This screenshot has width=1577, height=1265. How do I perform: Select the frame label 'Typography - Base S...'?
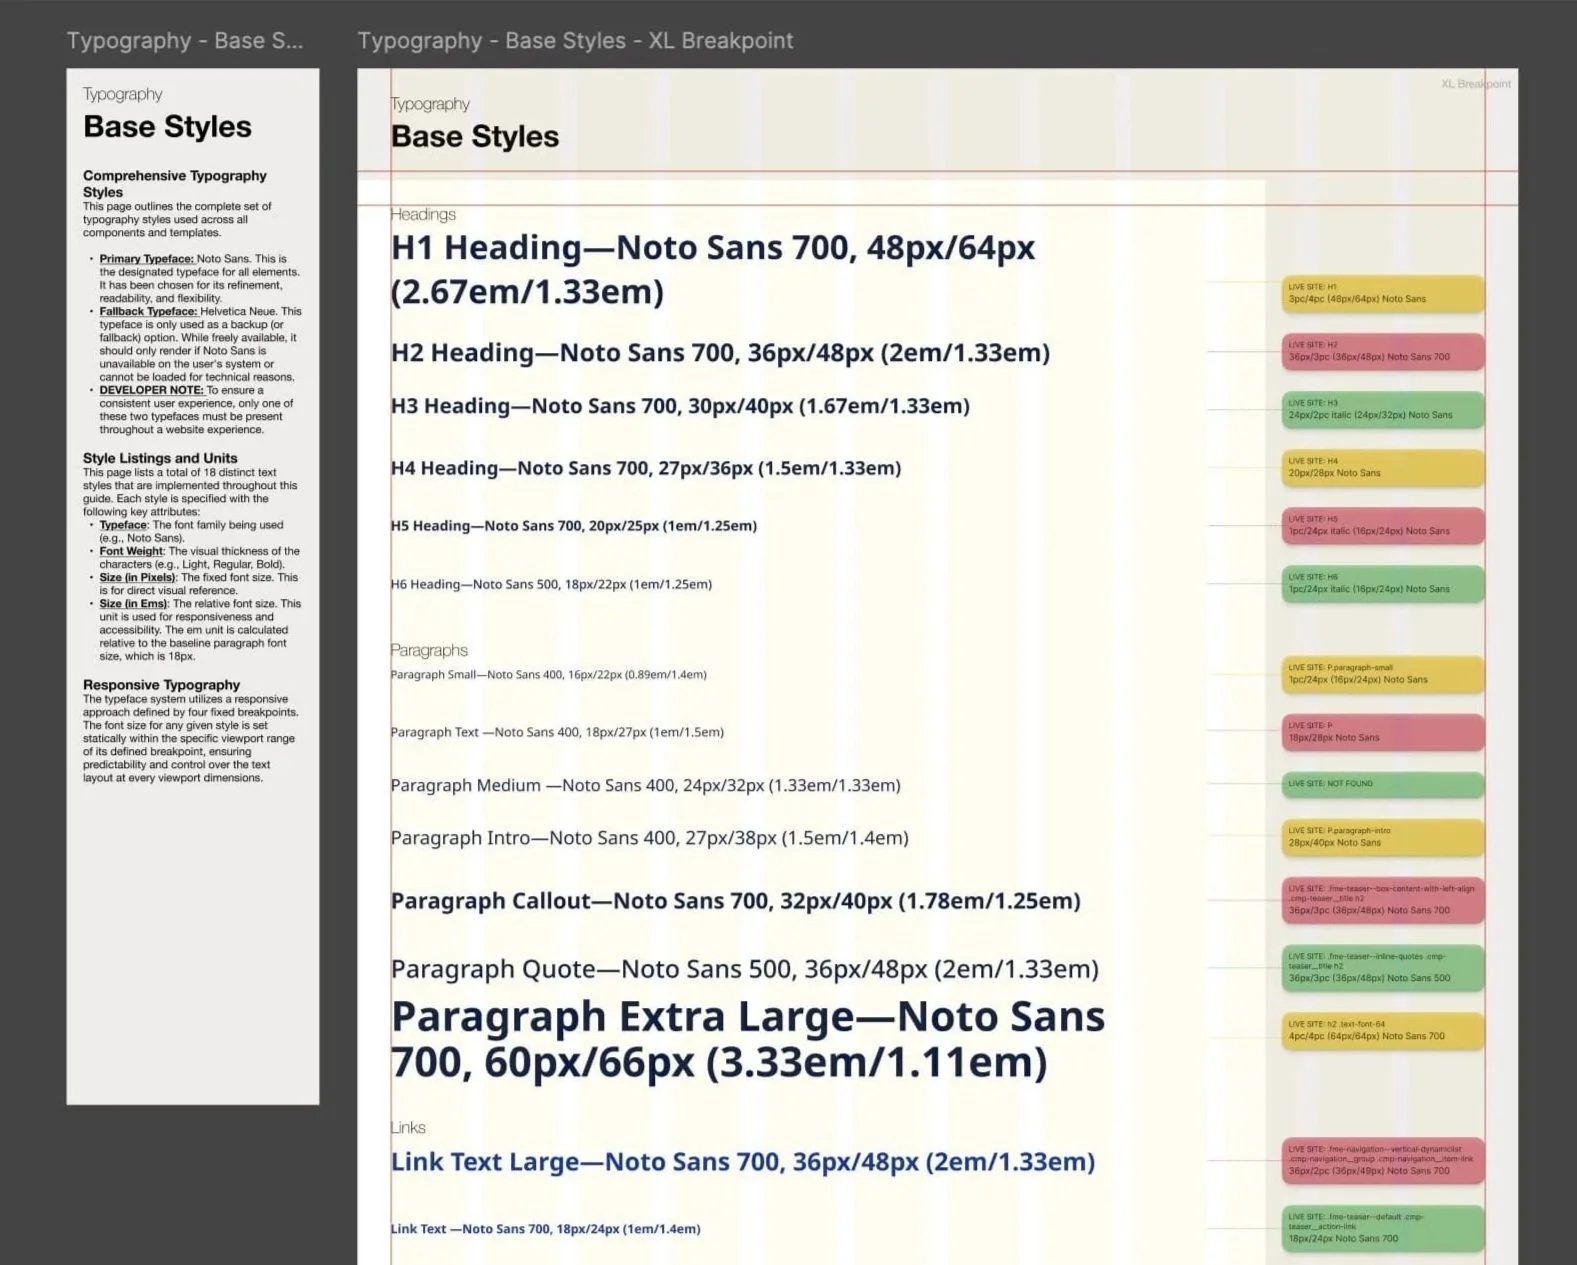(x=184, y=41)
